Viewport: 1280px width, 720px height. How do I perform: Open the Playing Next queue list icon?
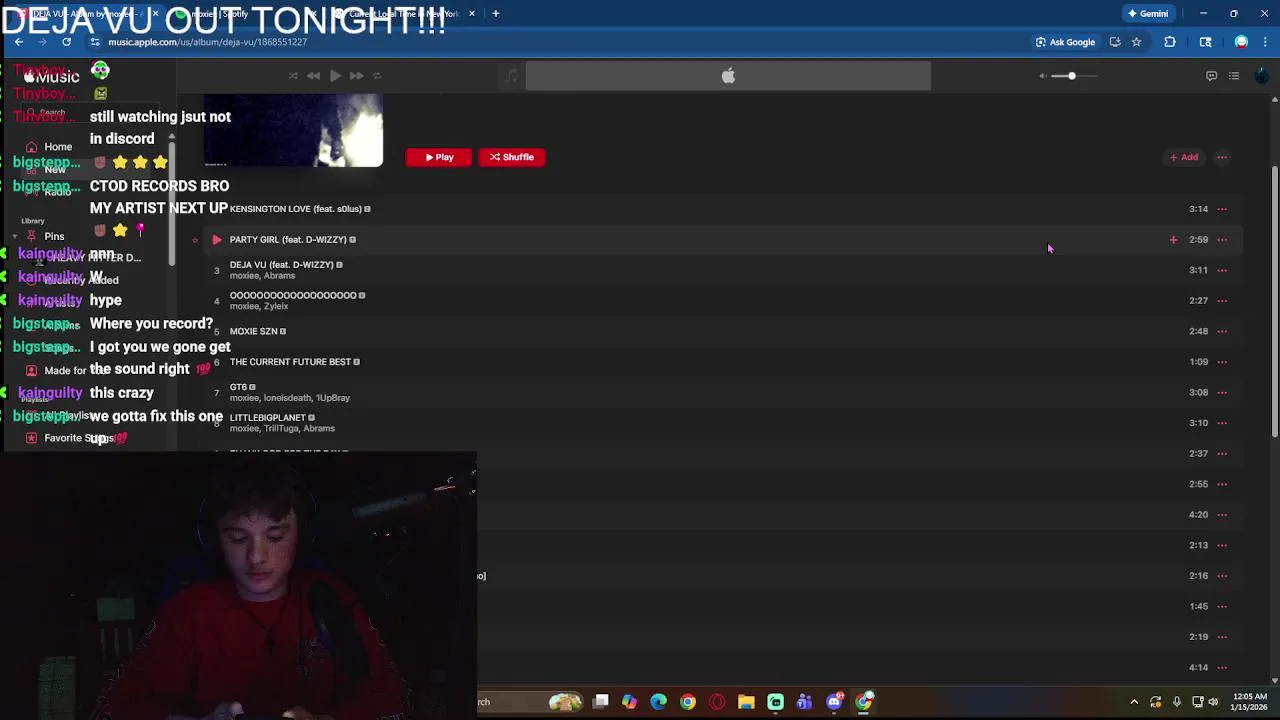1234,76
